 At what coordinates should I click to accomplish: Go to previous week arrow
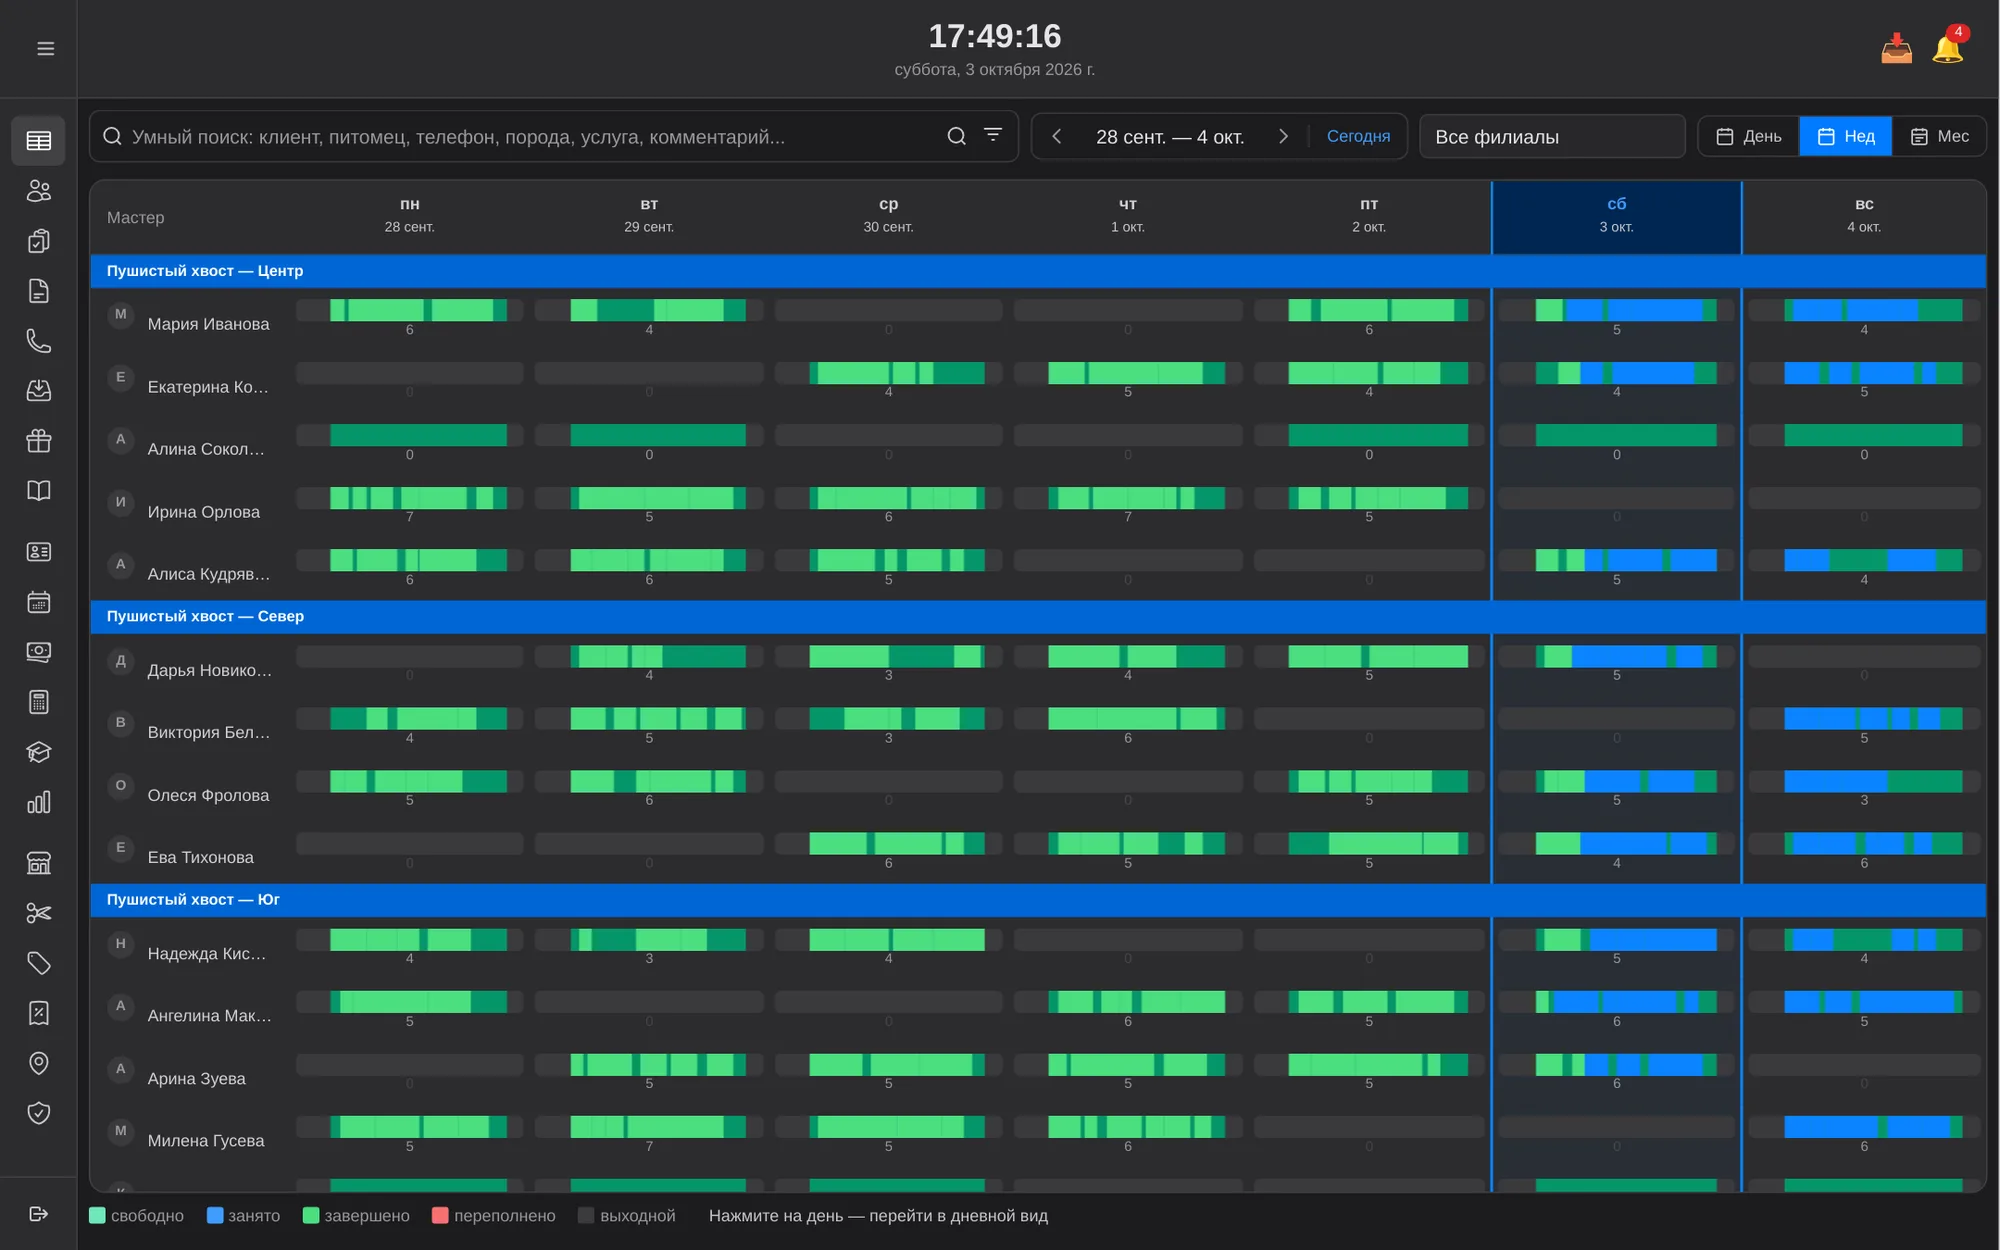pyautogui.click(x=1057, y=136)
